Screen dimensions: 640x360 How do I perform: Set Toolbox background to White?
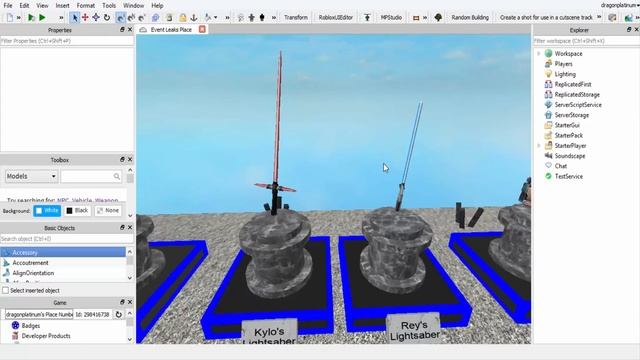point(47,211)
